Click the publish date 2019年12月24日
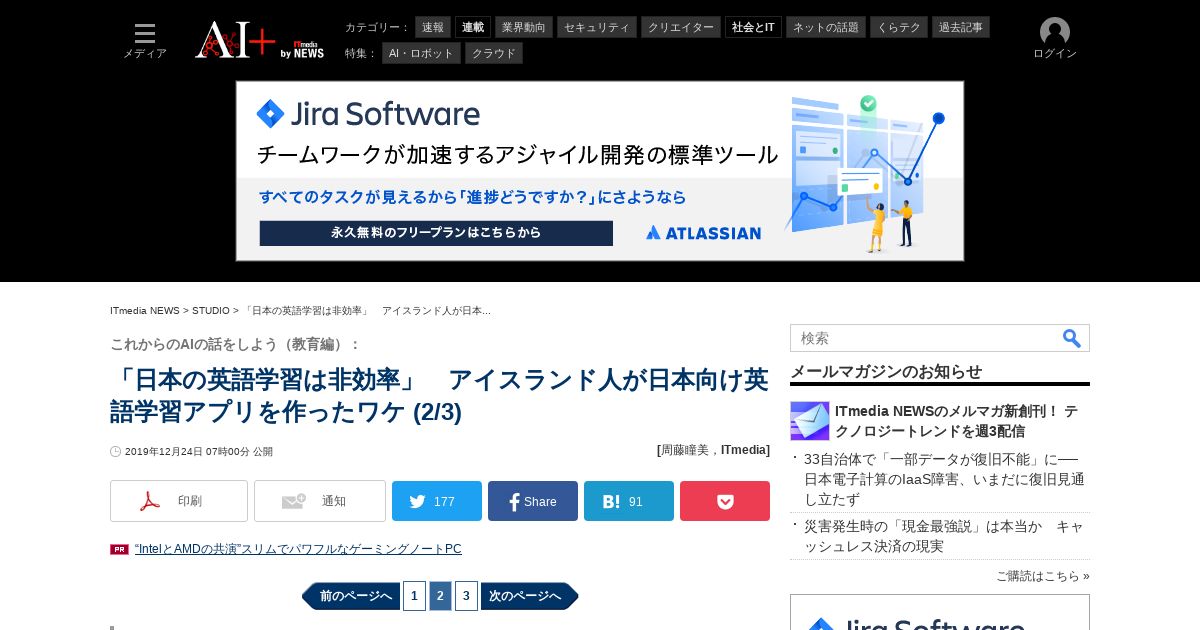Viewport: 1200px width, 630px height. pos(198,452)
